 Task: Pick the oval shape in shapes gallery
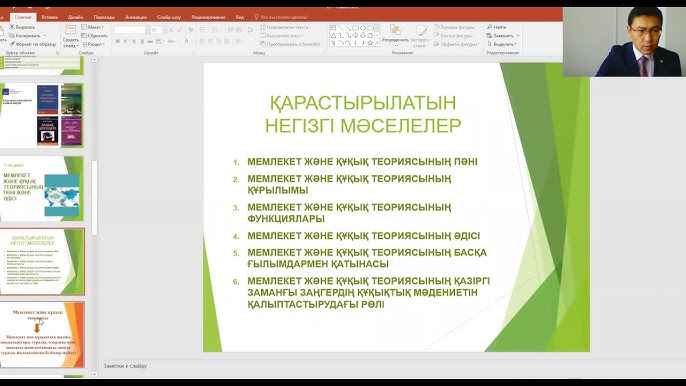click(363, 28)
